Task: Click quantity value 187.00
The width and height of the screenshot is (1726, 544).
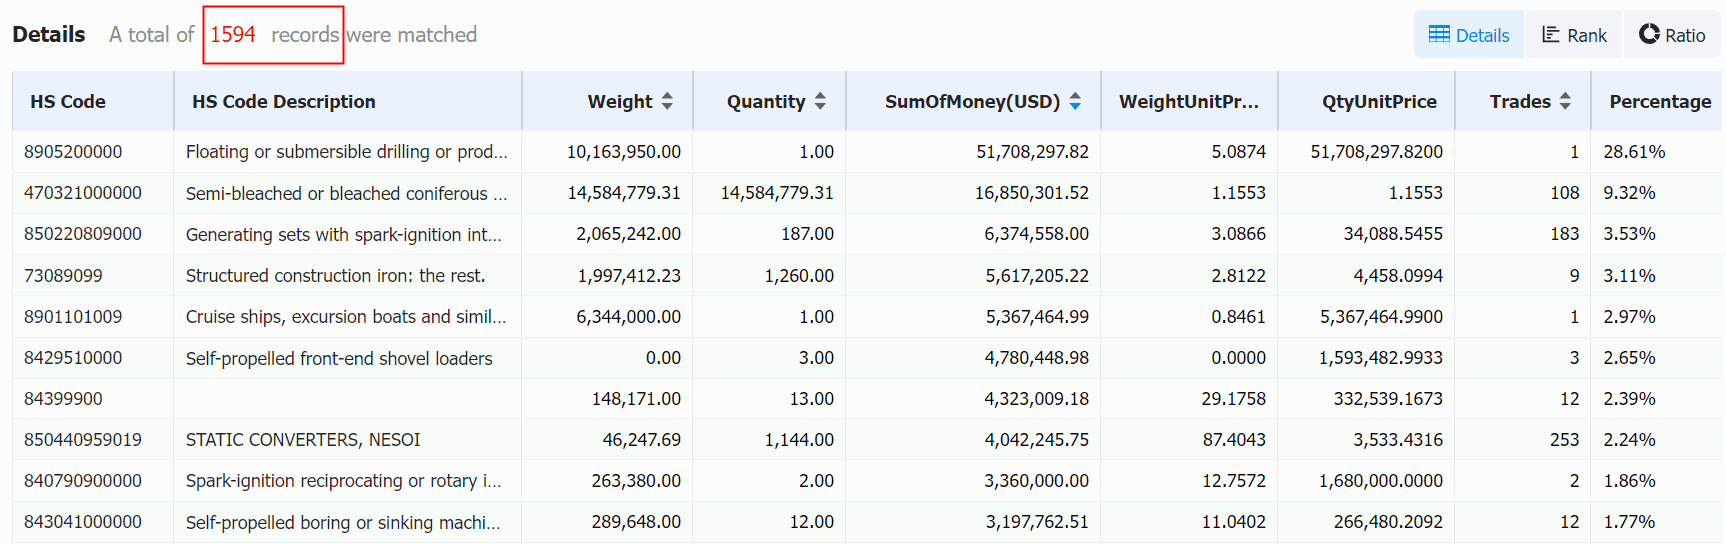Action: pyautogui.click(x=808, y=234)
